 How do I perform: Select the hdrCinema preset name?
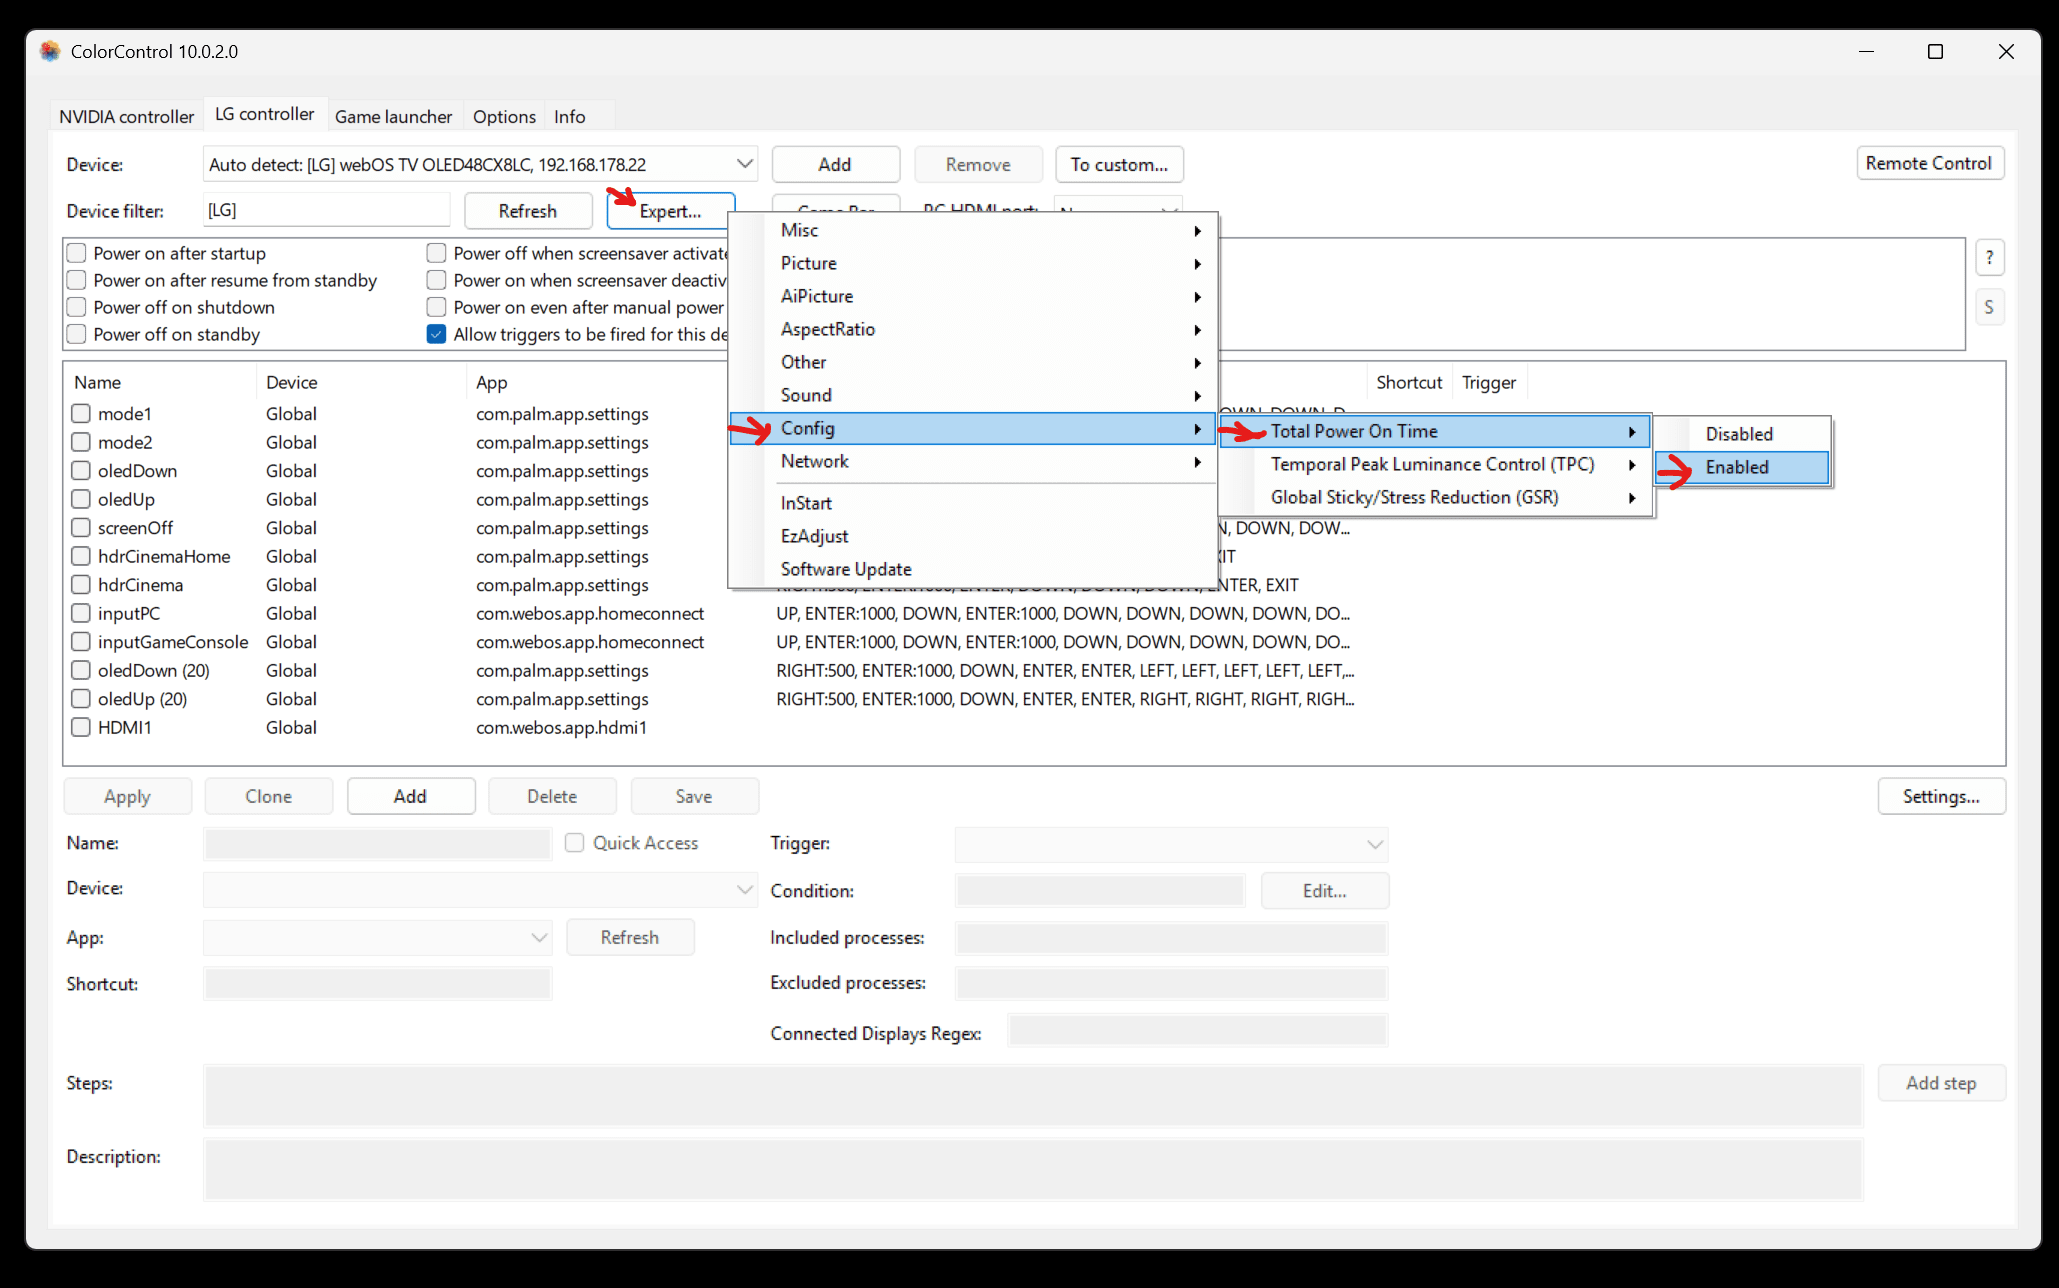pos(140,585)
